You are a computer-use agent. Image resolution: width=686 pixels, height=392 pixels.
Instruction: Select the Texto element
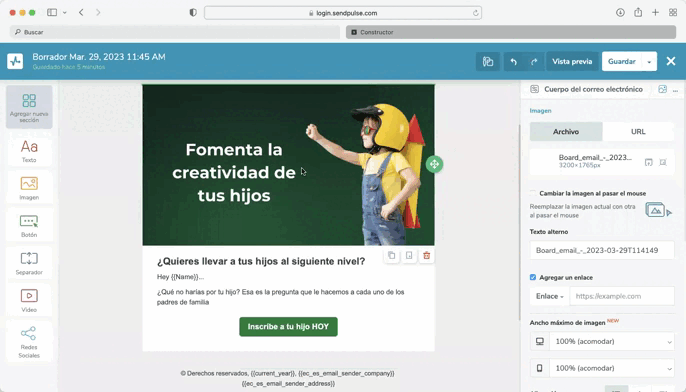point(29,151)
